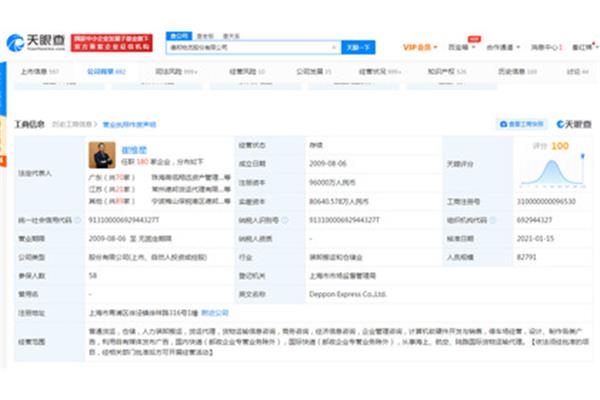Open the Tianyancha logo home link

point(36,43)
